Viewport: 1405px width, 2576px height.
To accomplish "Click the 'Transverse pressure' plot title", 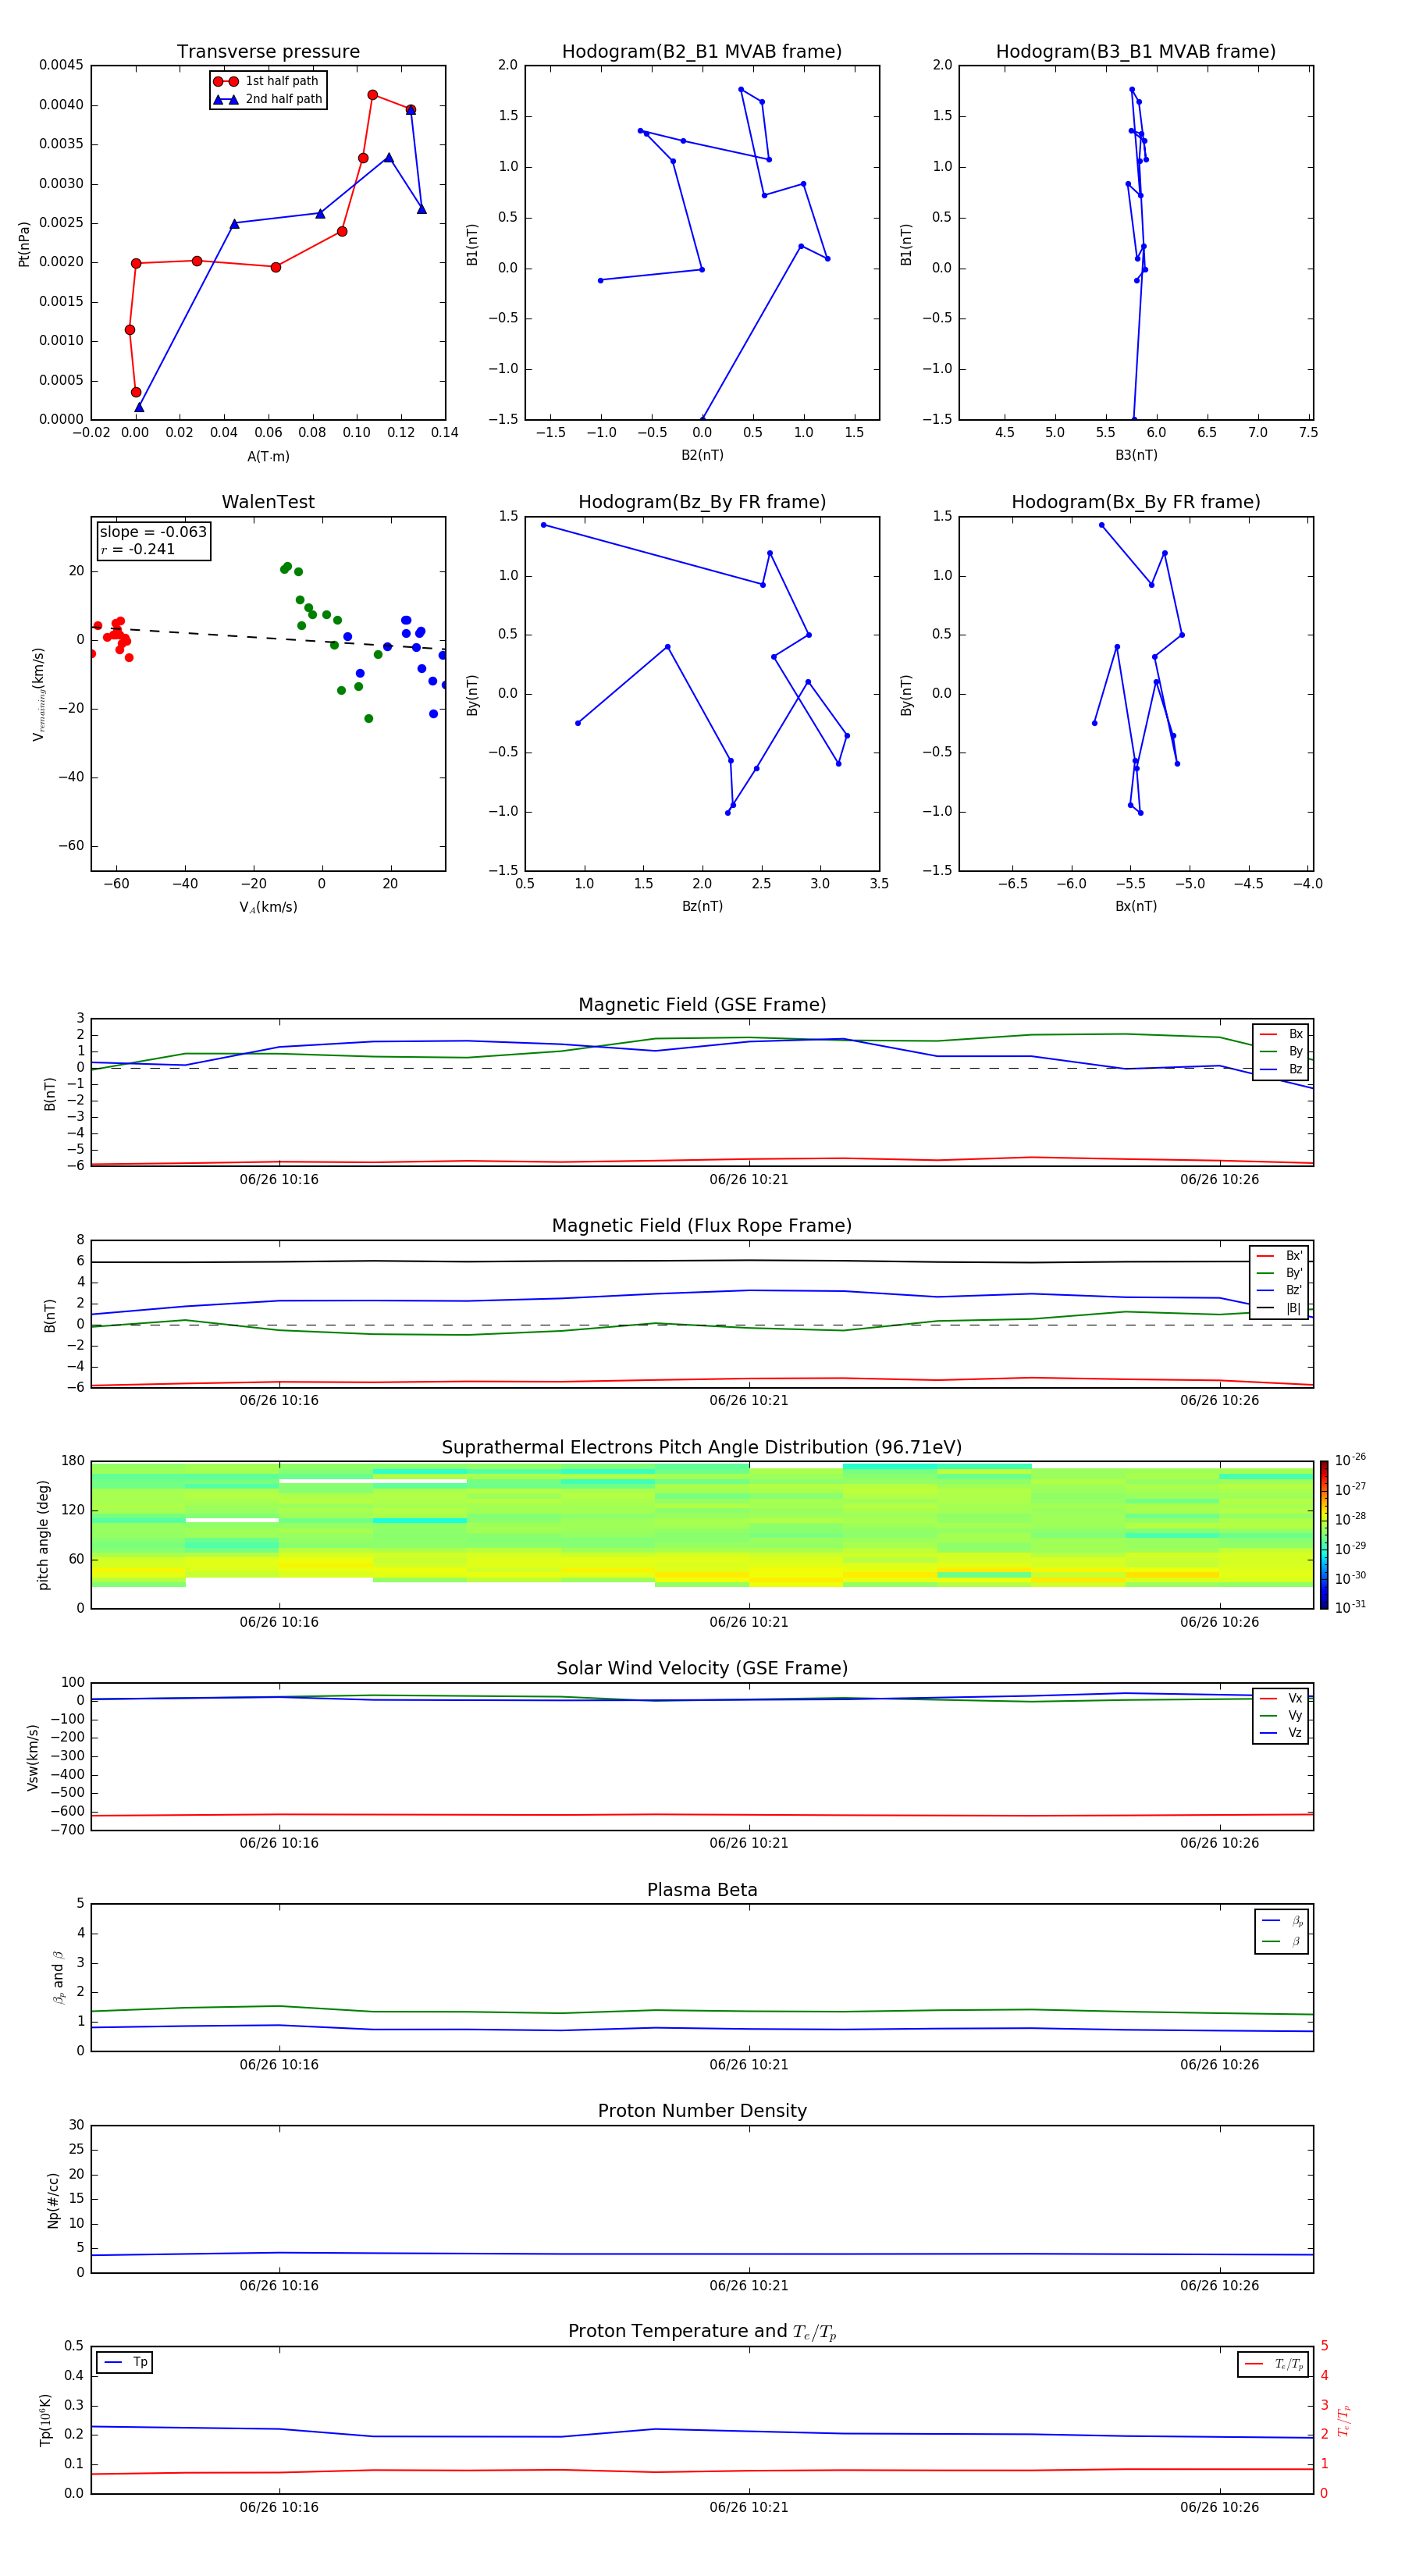I will (x=268, y=52).
